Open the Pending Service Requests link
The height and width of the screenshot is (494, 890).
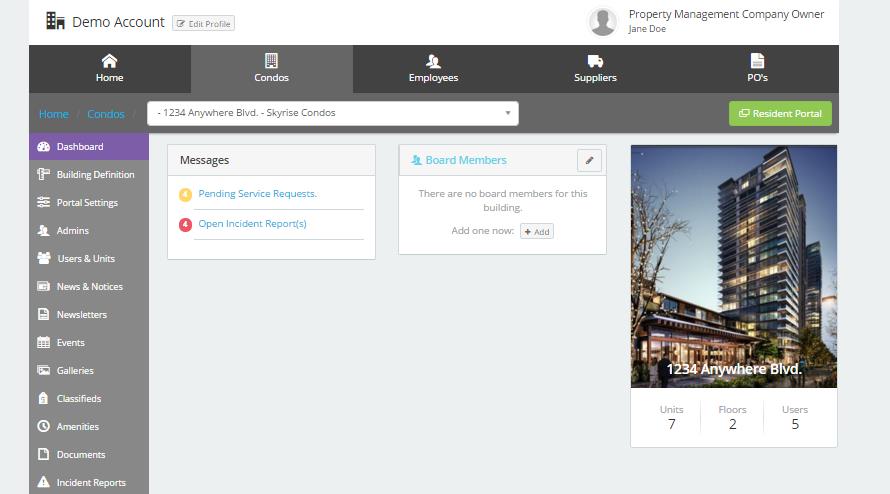[x=257, y=194]
